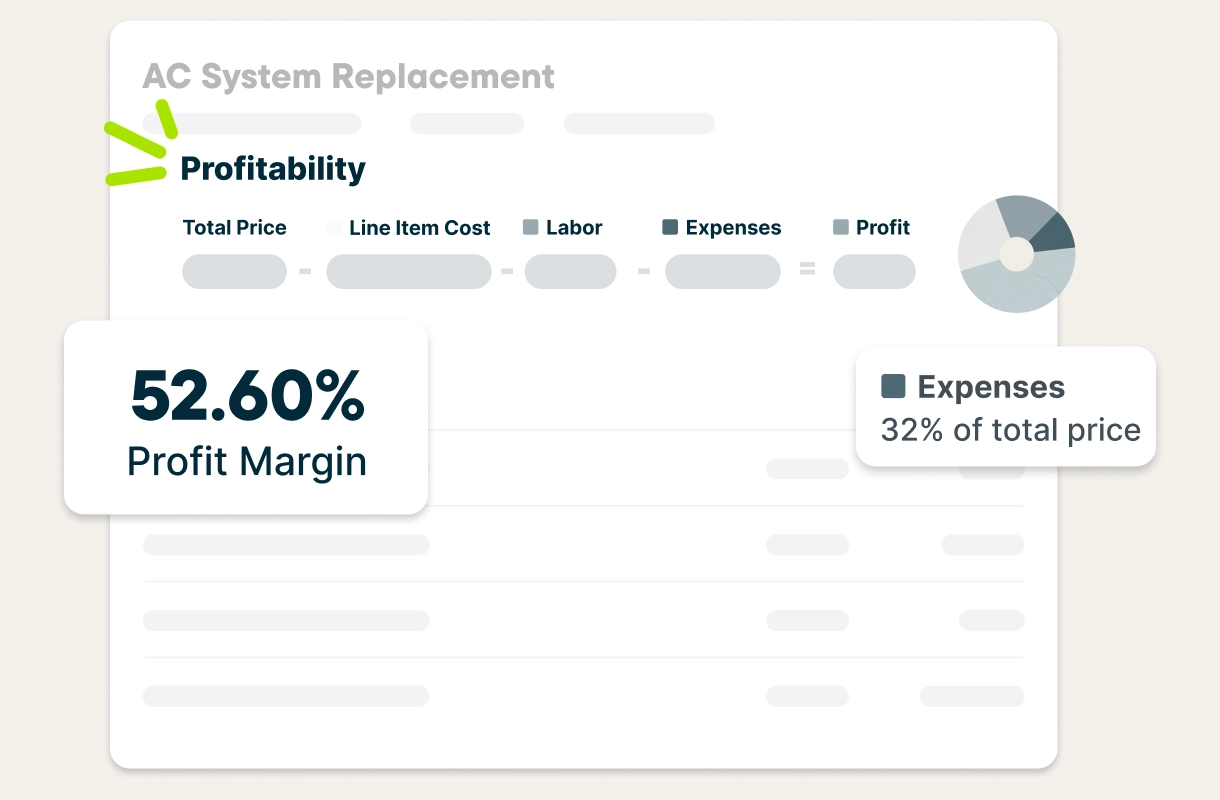Image resolution: width=1220 pixels, height=800 pixels.
Task: Click the Labor label
Action: [x=574, y=228]
